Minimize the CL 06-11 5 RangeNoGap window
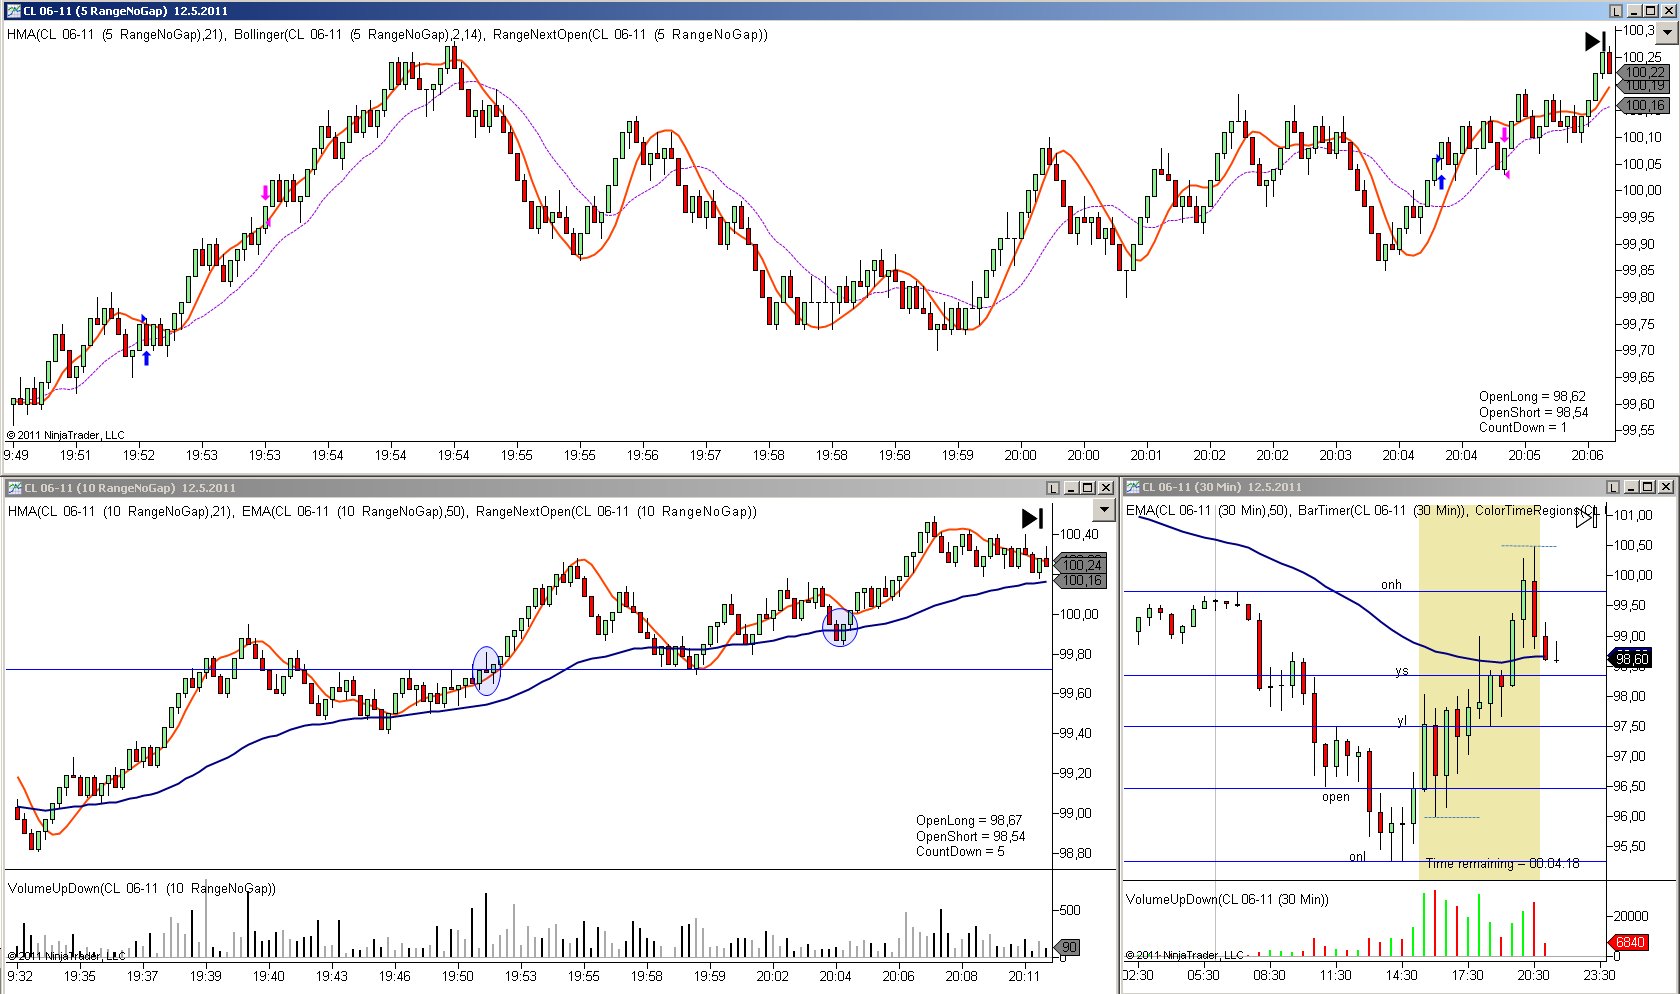The image size is (1680, 994). click(1634, 11)
